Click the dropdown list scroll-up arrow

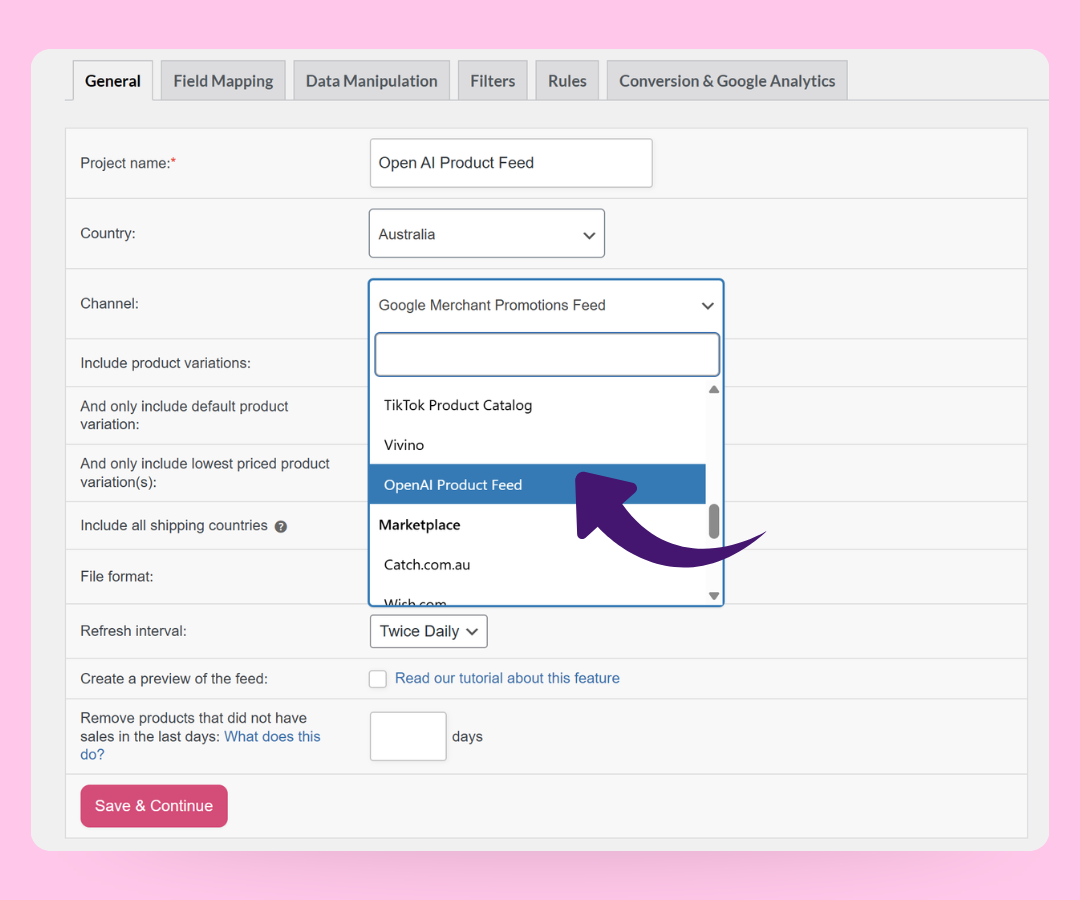click(x=714, y=390)
